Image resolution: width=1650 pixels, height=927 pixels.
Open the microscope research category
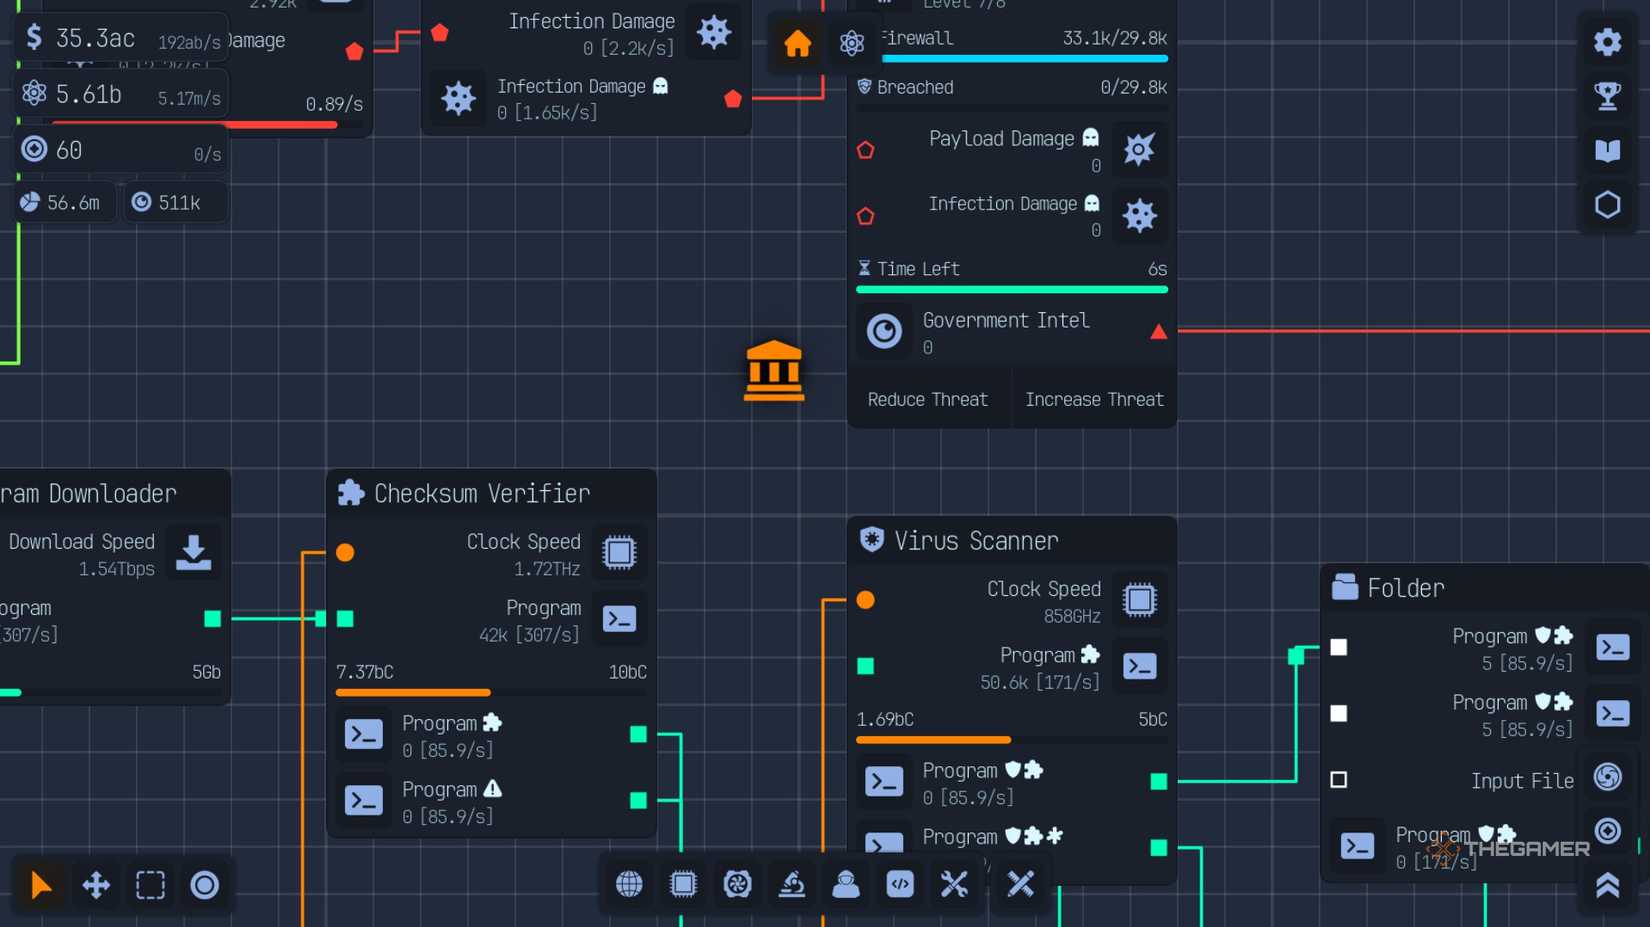pos(792,884)
